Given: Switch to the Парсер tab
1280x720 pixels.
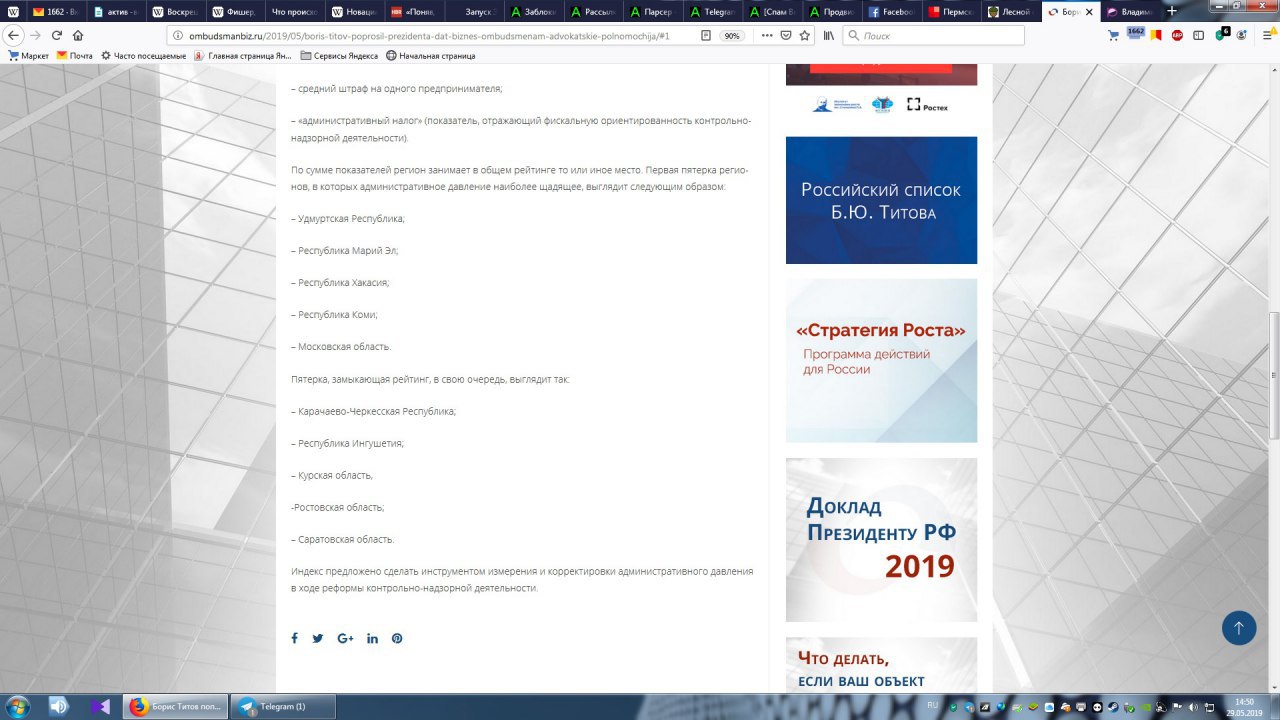Looking at the screenshot, I should (655, 12).
